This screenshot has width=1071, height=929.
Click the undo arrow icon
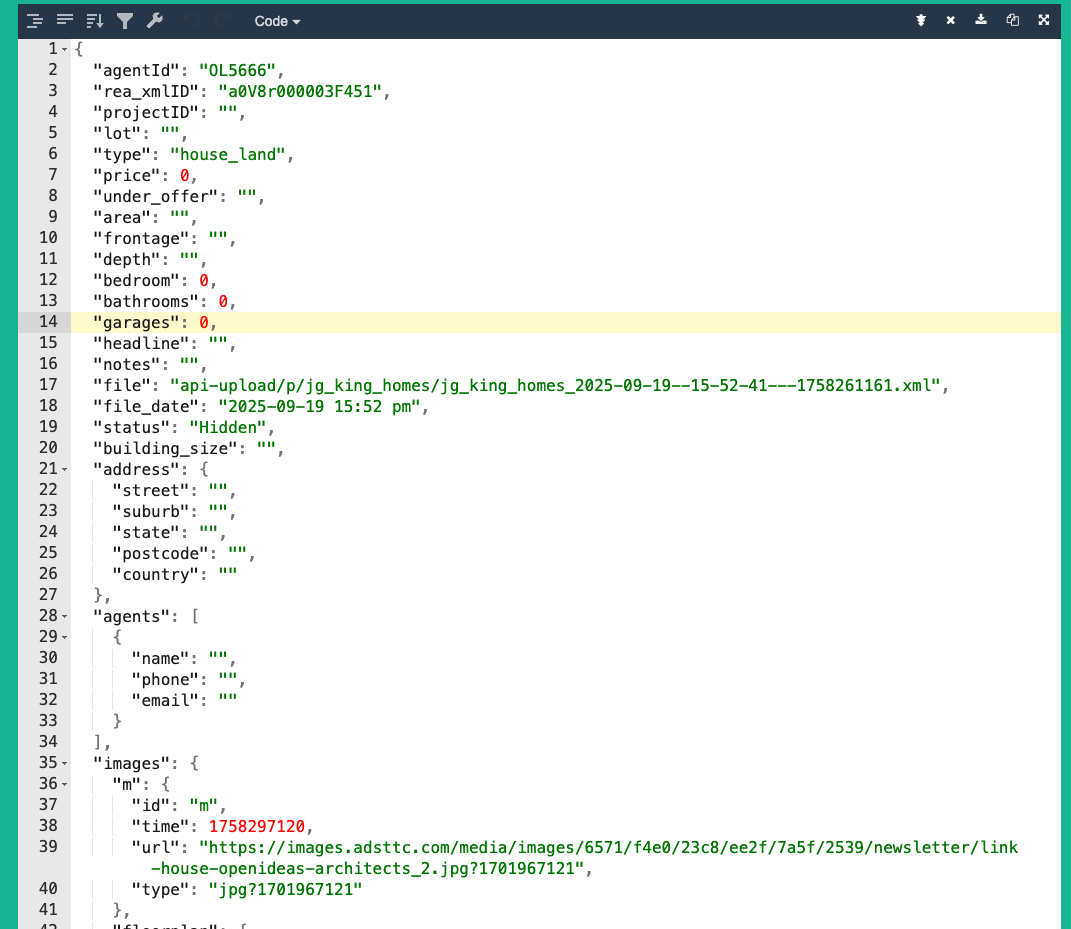[192, 20]
